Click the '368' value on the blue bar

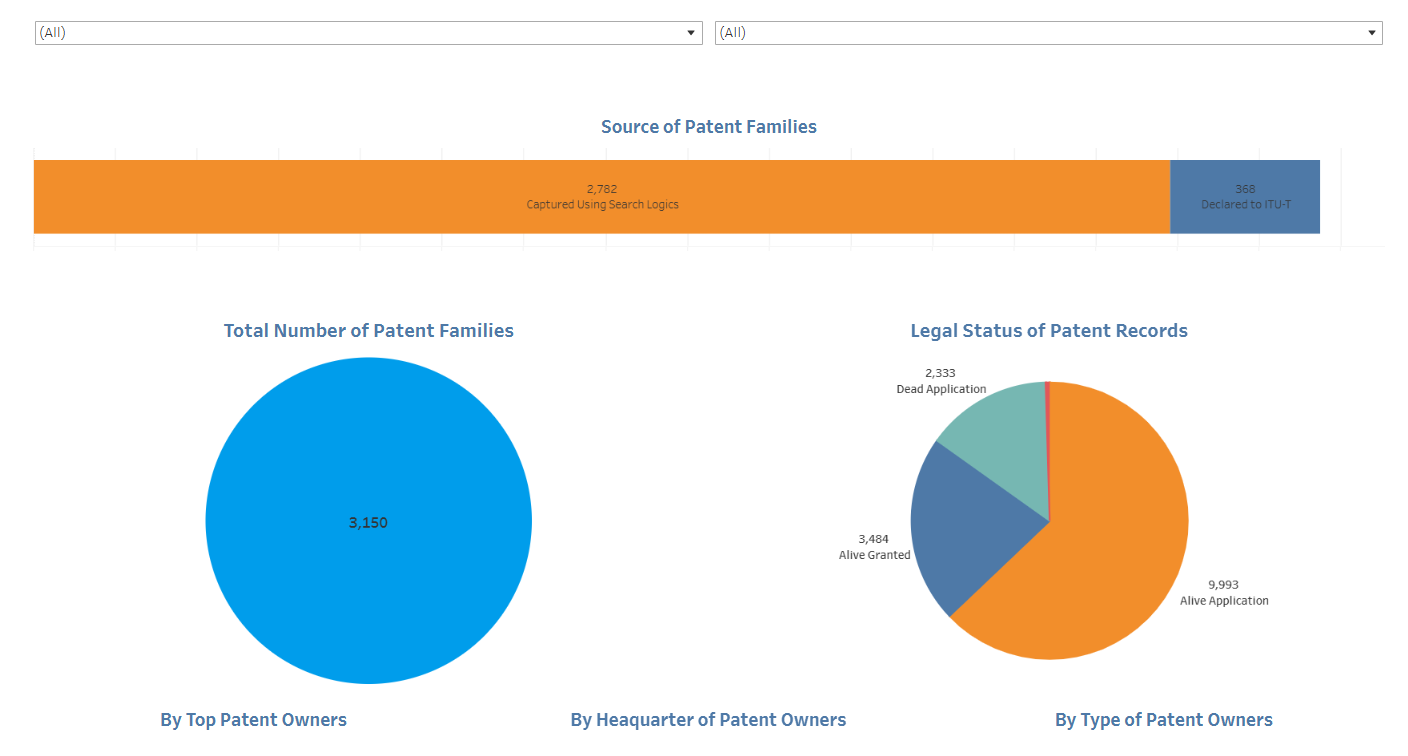(x=1245, y=189)
